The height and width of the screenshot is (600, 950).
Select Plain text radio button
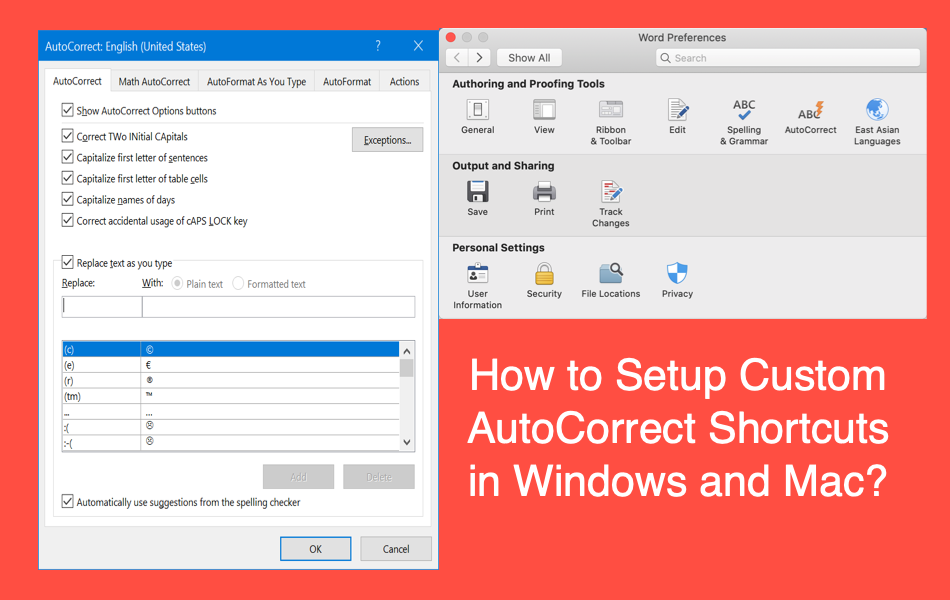click(177, 283)
